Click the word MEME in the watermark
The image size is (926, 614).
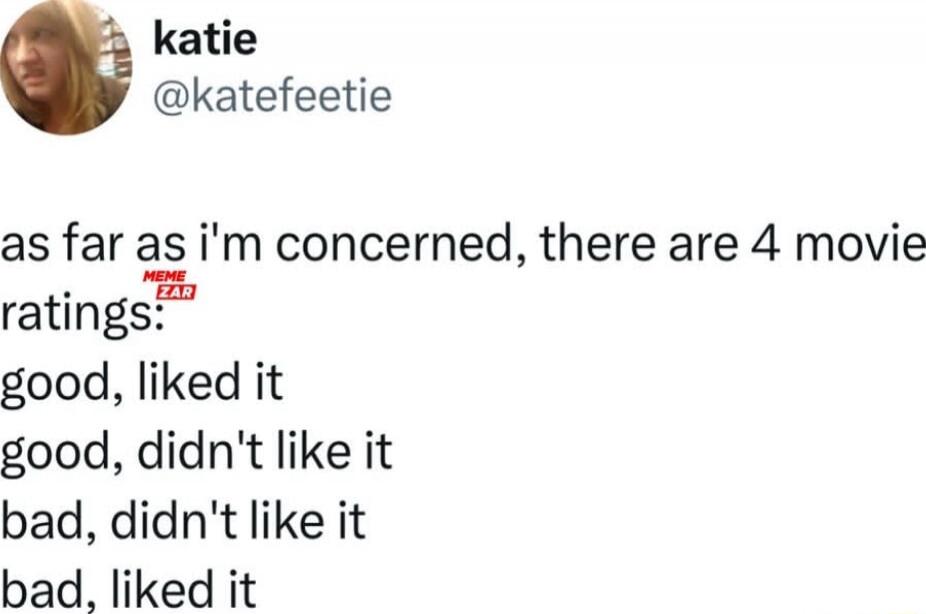165,276
